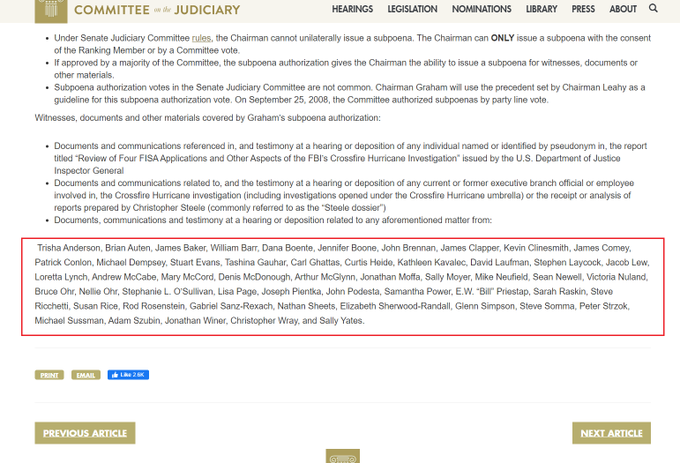Click the Committee on the Judiciary title text

[x=157, y=10]
